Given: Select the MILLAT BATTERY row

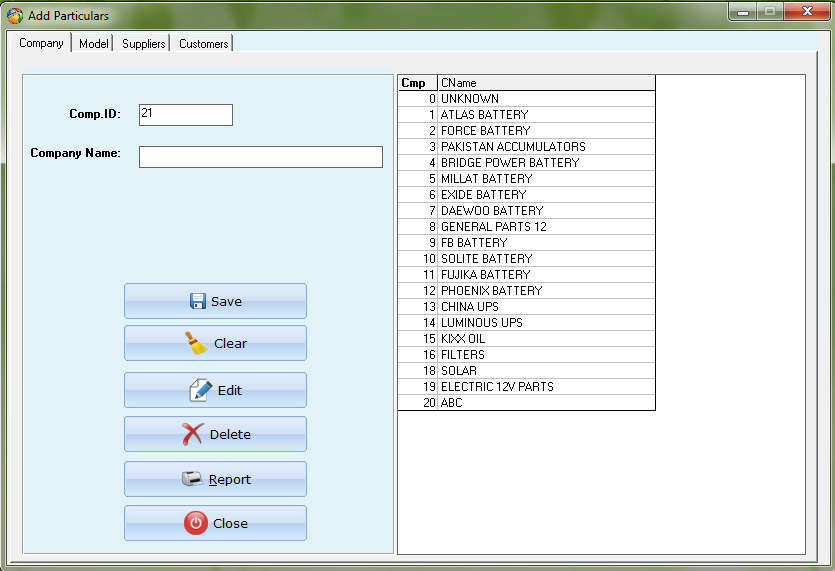Looking at the screenshot, I should (x=527, y=178).
